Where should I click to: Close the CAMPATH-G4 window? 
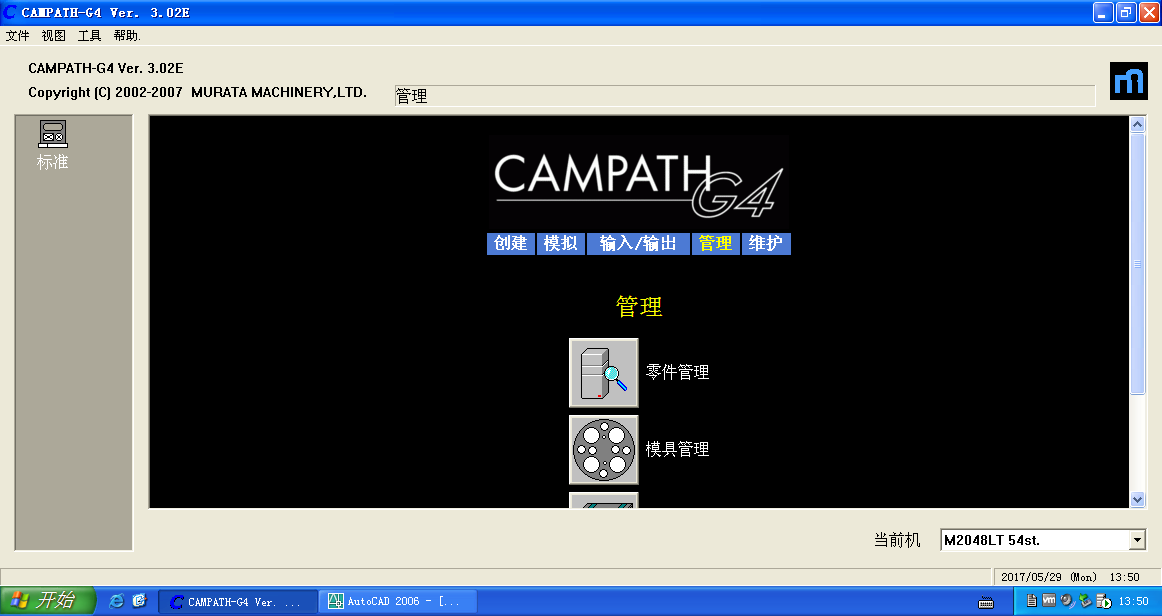tap(1149, 13)
